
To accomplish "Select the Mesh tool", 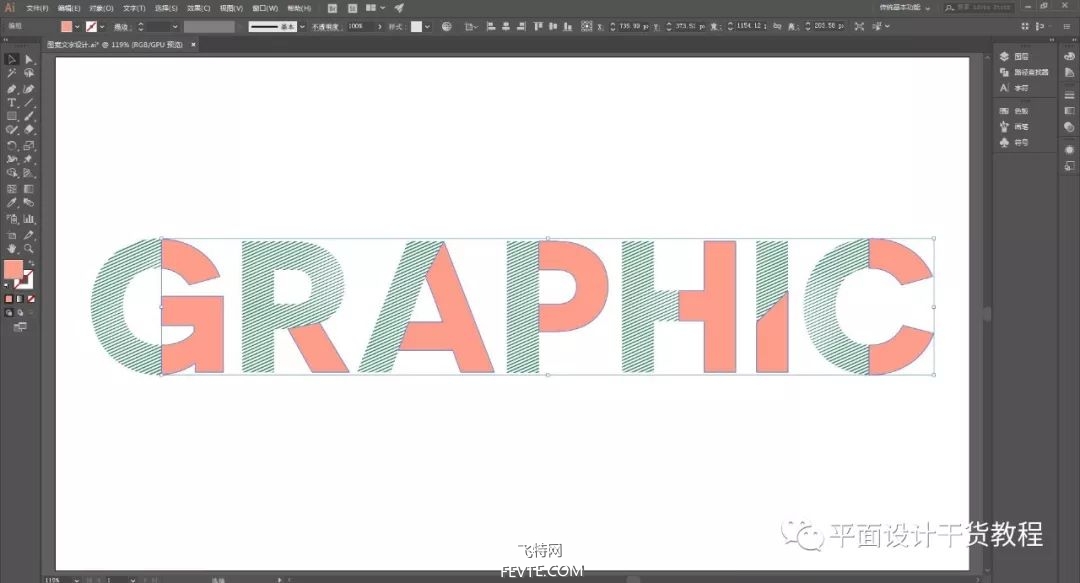I will tap(12, 189).
